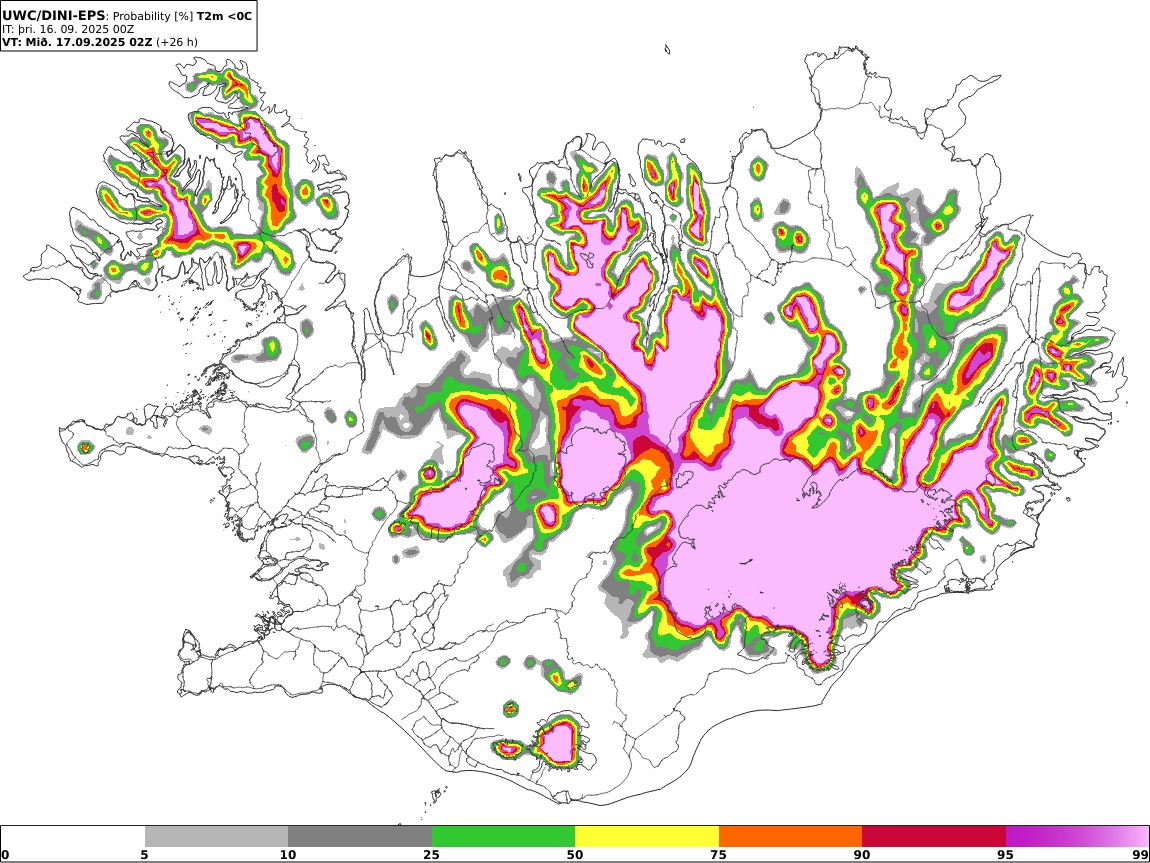Click the white 0-5 legend swatch

(73, 837)
